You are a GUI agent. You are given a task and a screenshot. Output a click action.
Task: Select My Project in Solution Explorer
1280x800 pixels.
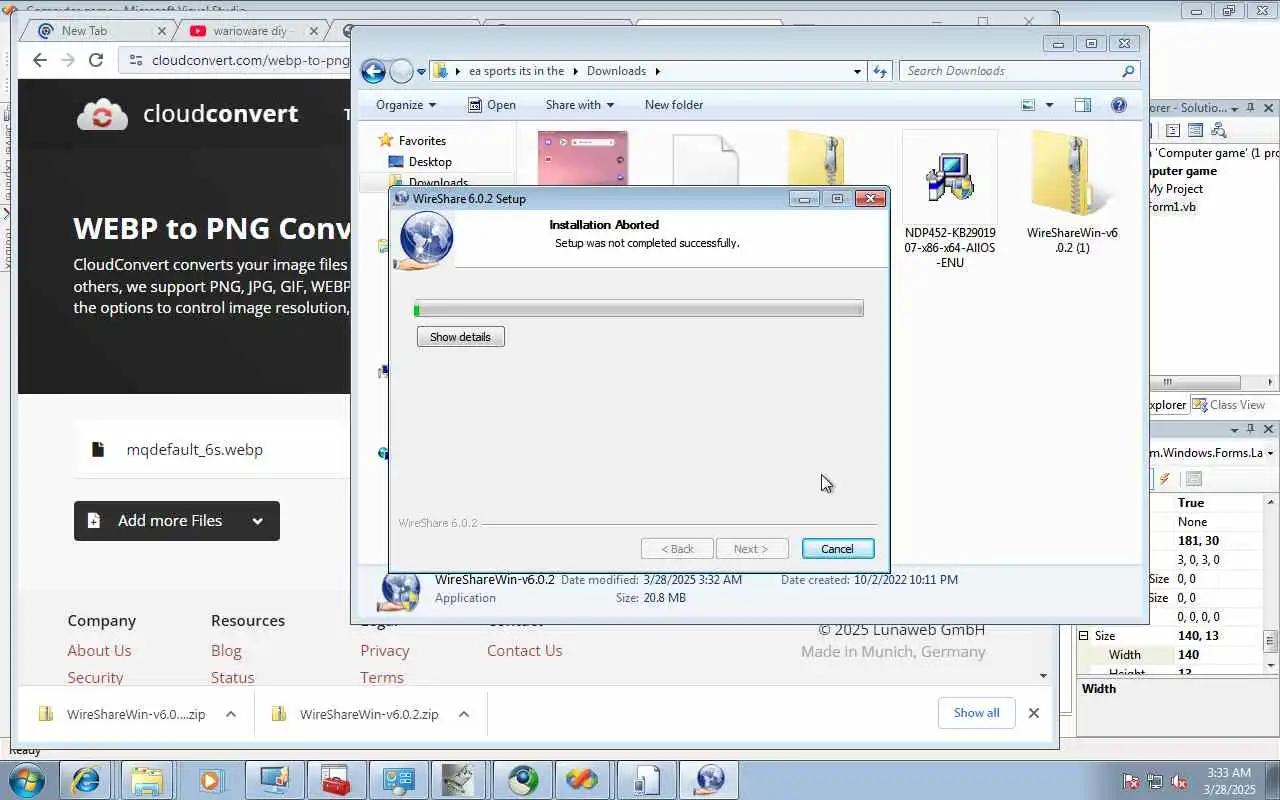coord(1175,189)
